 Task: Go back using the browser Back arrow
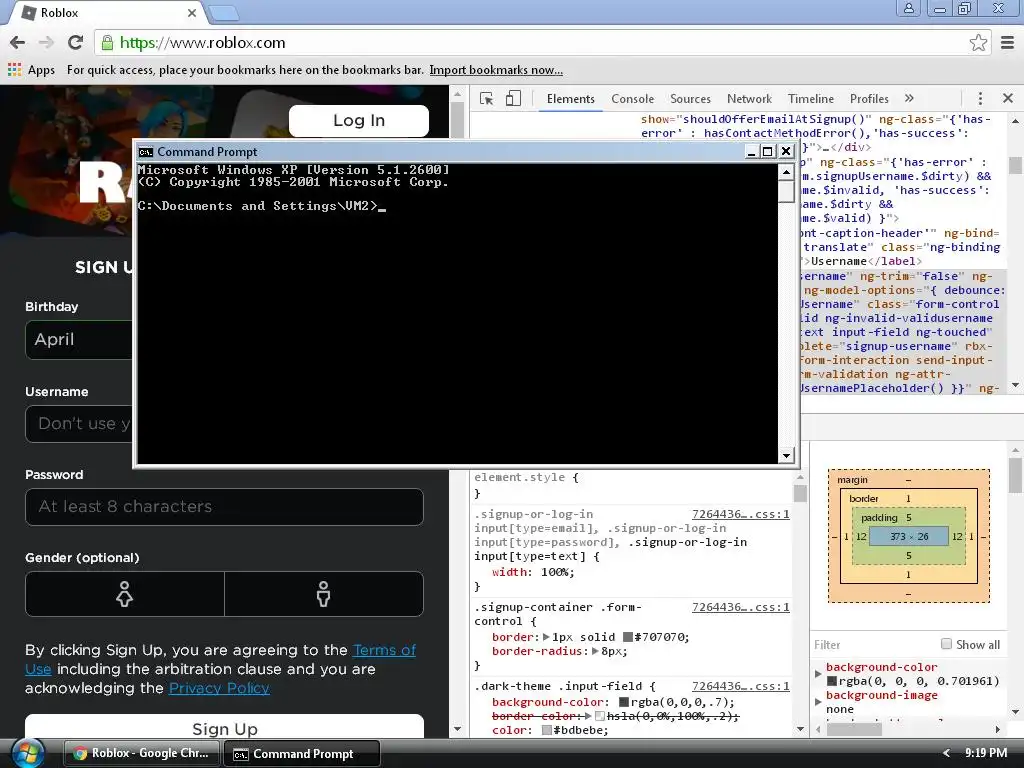[18, 42]
